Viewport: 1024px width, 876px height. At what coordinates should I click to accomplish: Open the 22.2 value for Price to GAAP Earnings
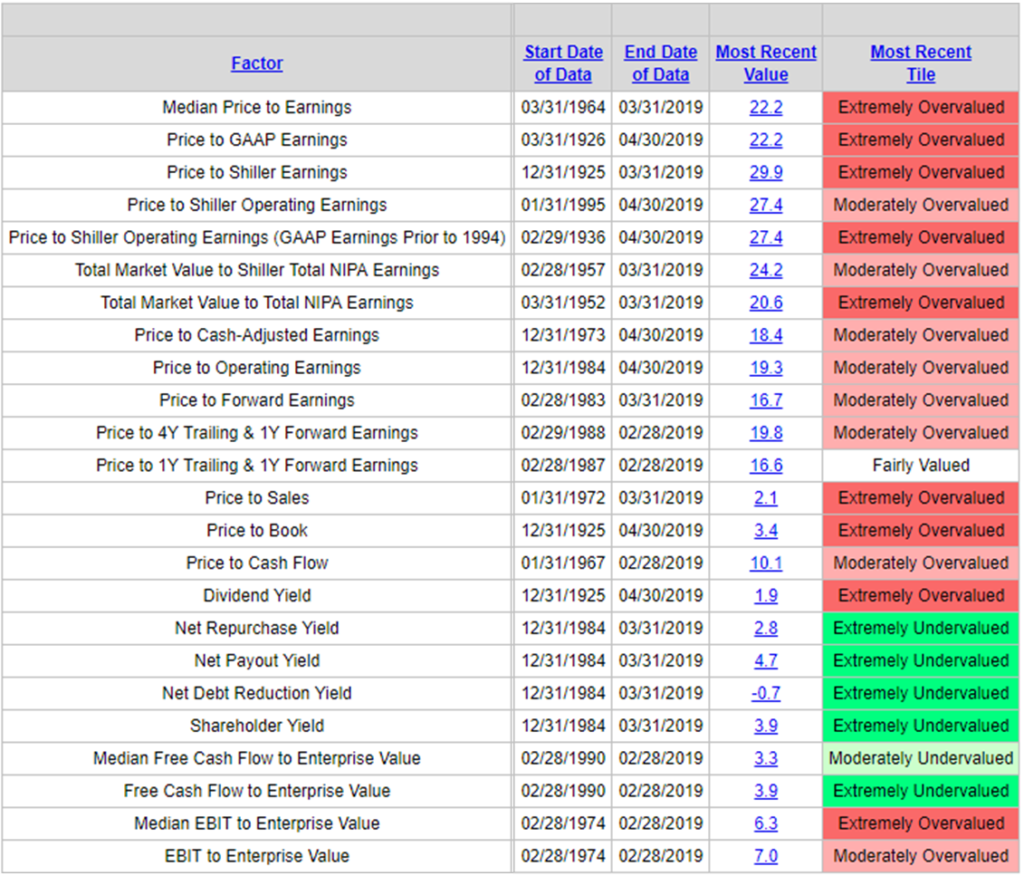point(766,140)
